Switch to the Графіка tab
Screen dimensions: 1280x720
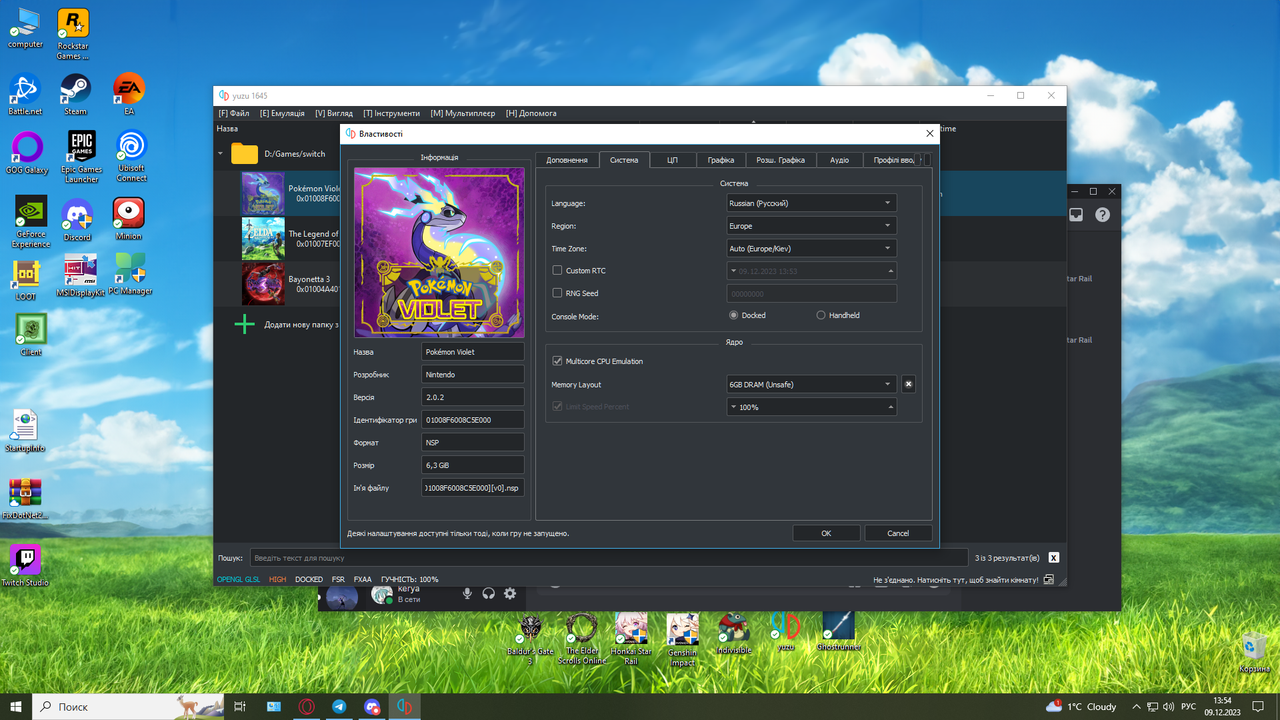click(x=720, y=160)
